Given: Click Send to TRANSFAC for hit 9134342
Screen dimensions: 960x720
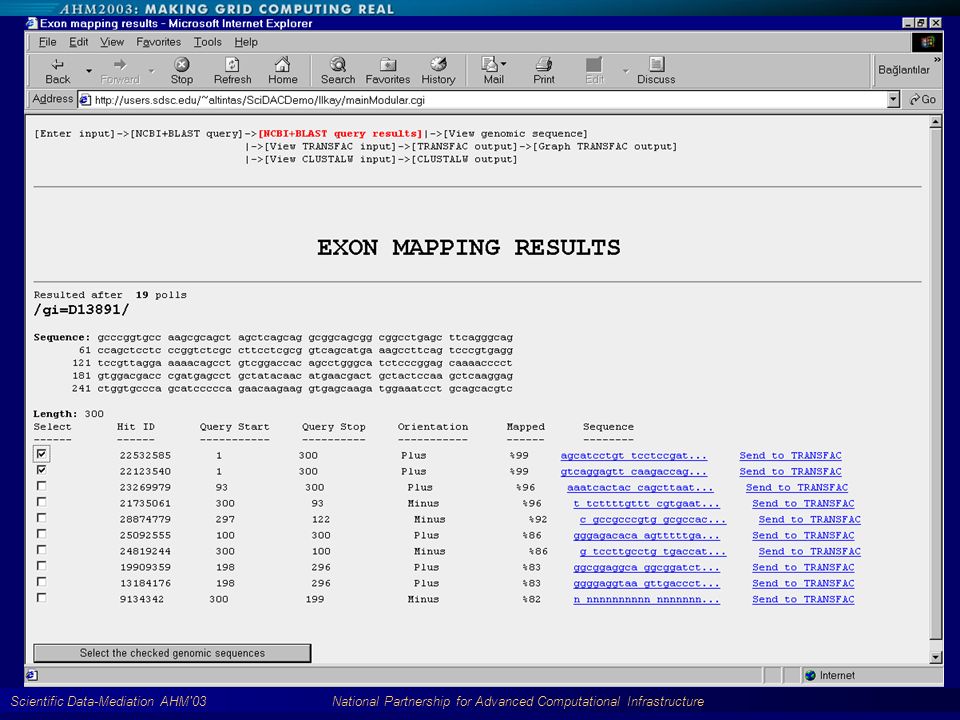Looking at the screenshot, I should pos(803,599).
